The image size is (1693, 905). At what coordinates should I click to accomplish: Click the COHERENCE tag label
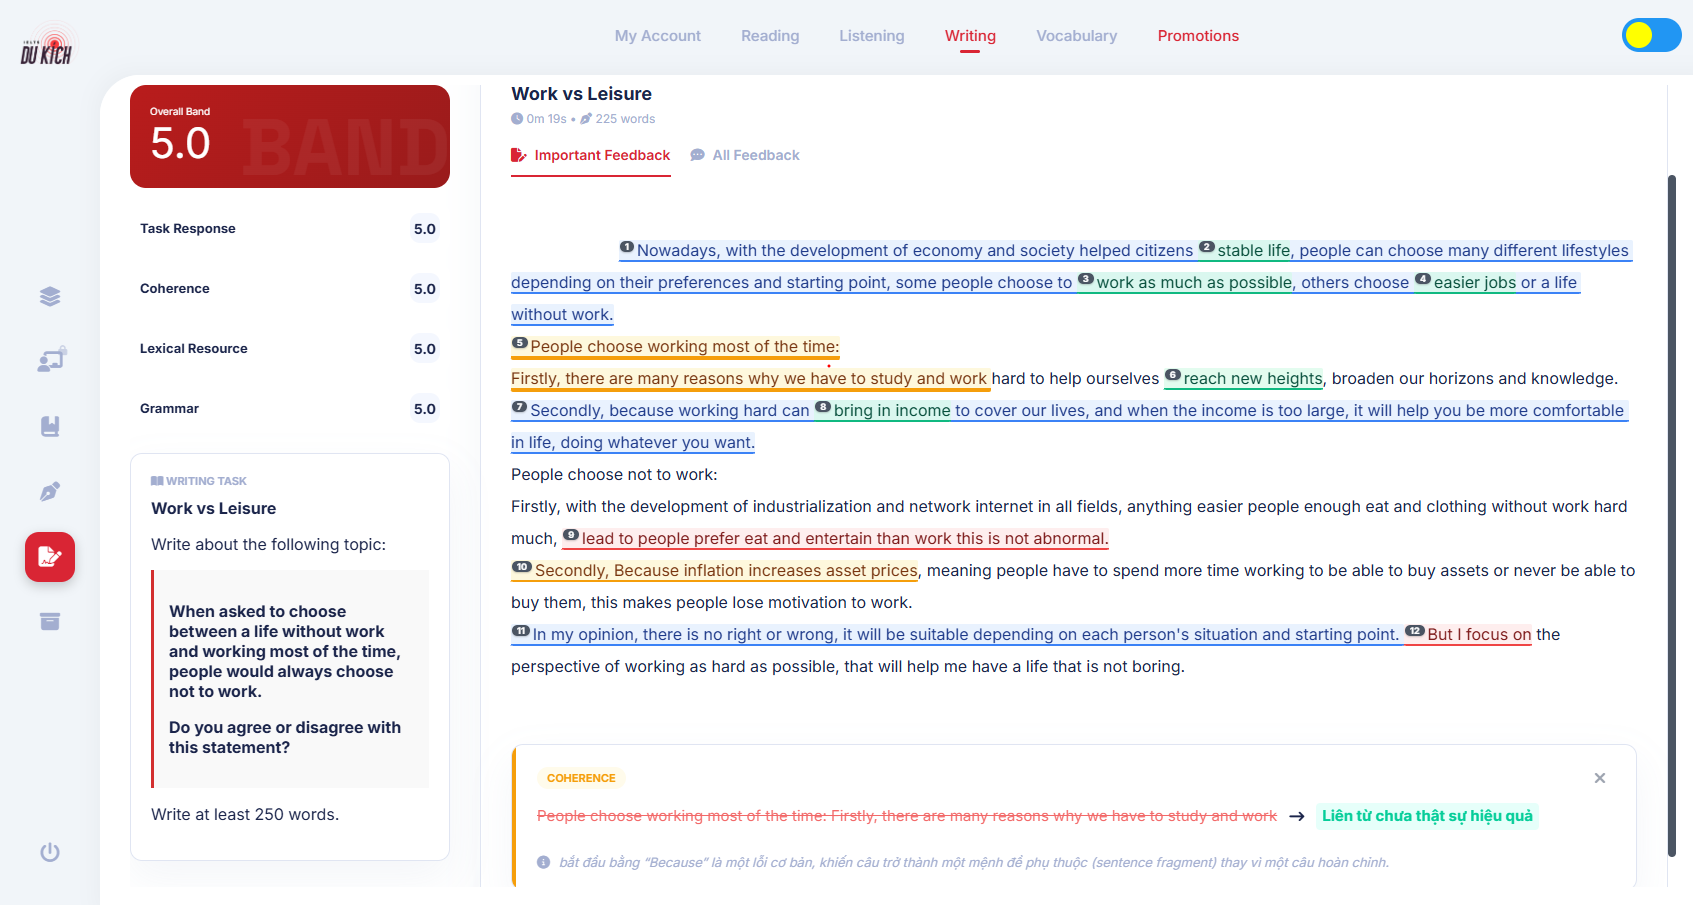tap(581, 778)
